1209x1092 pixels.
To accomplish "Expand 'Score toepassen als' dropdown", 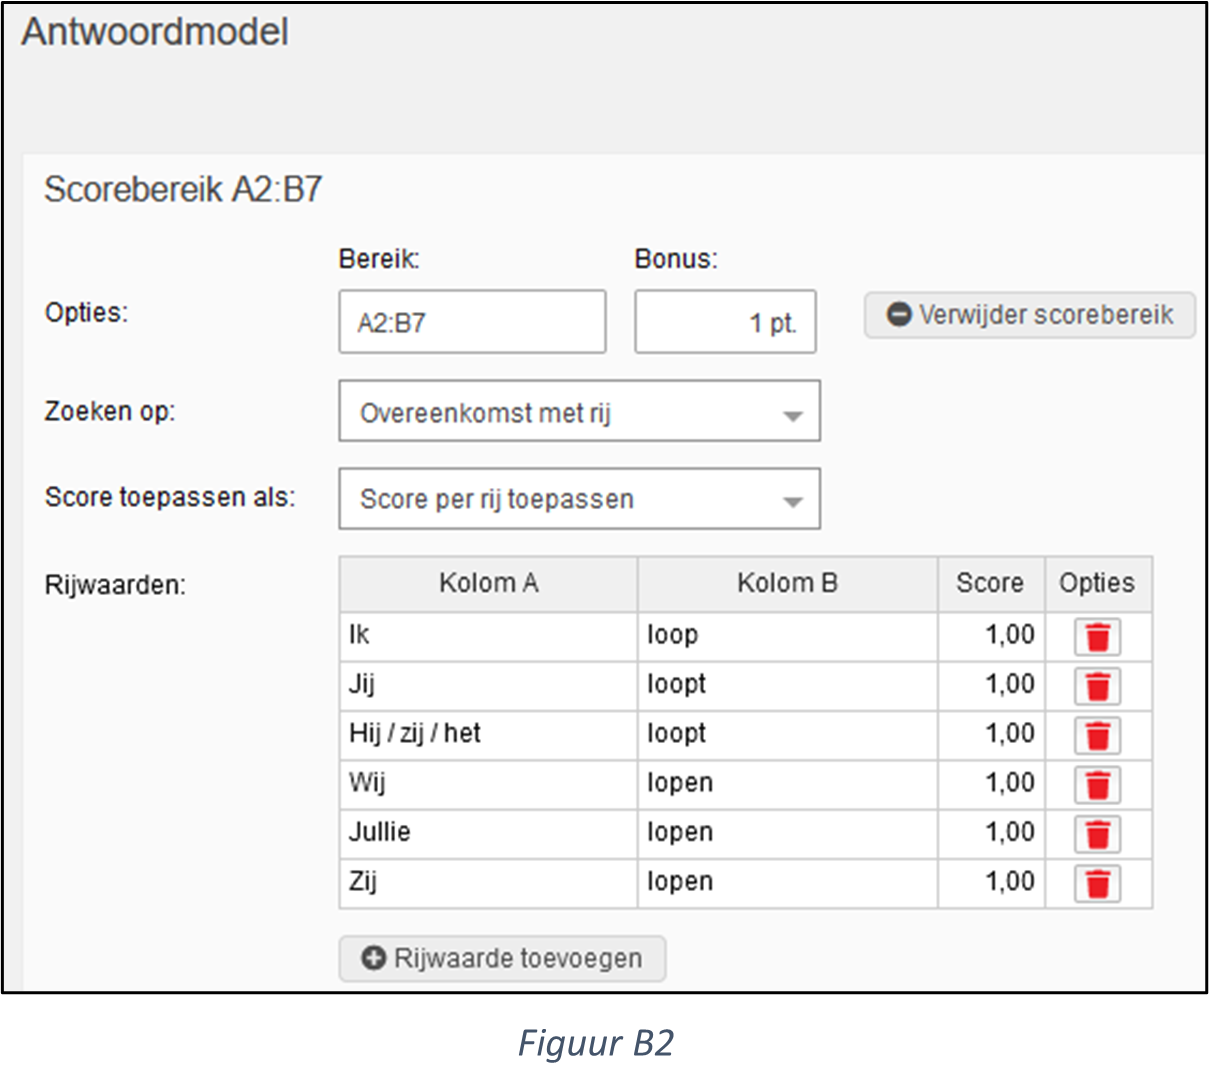I will pyautogui.click(x=579, y=498).
